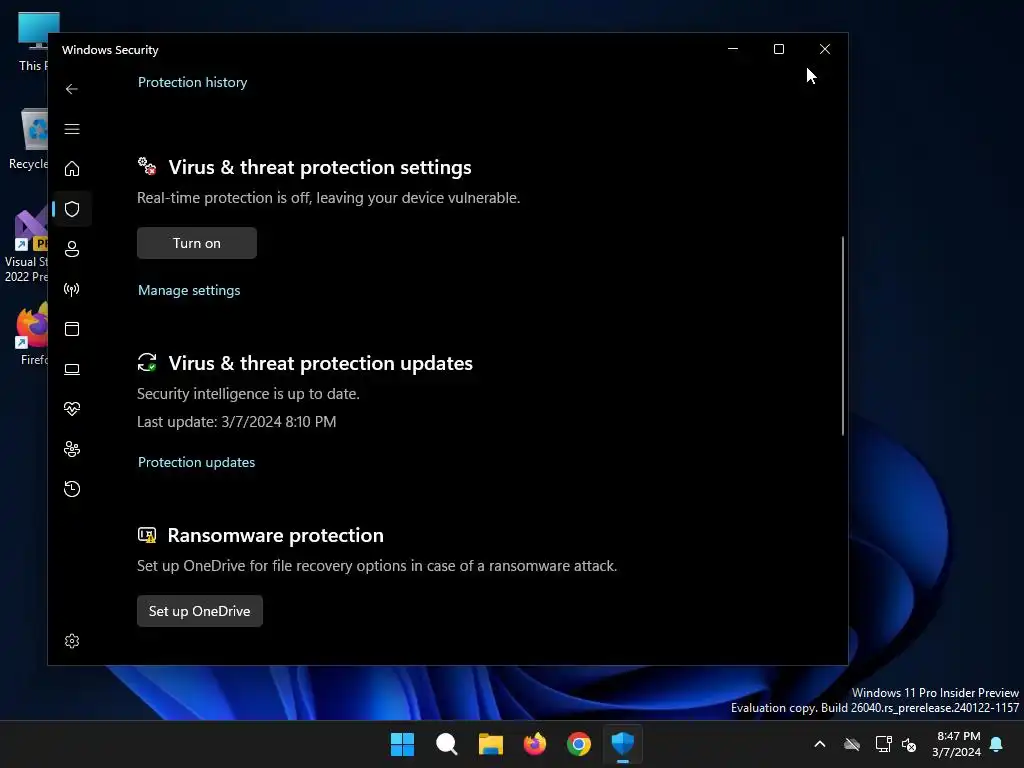Click the protection updates refresh icon
The image size is (1024, 768).
147,362
